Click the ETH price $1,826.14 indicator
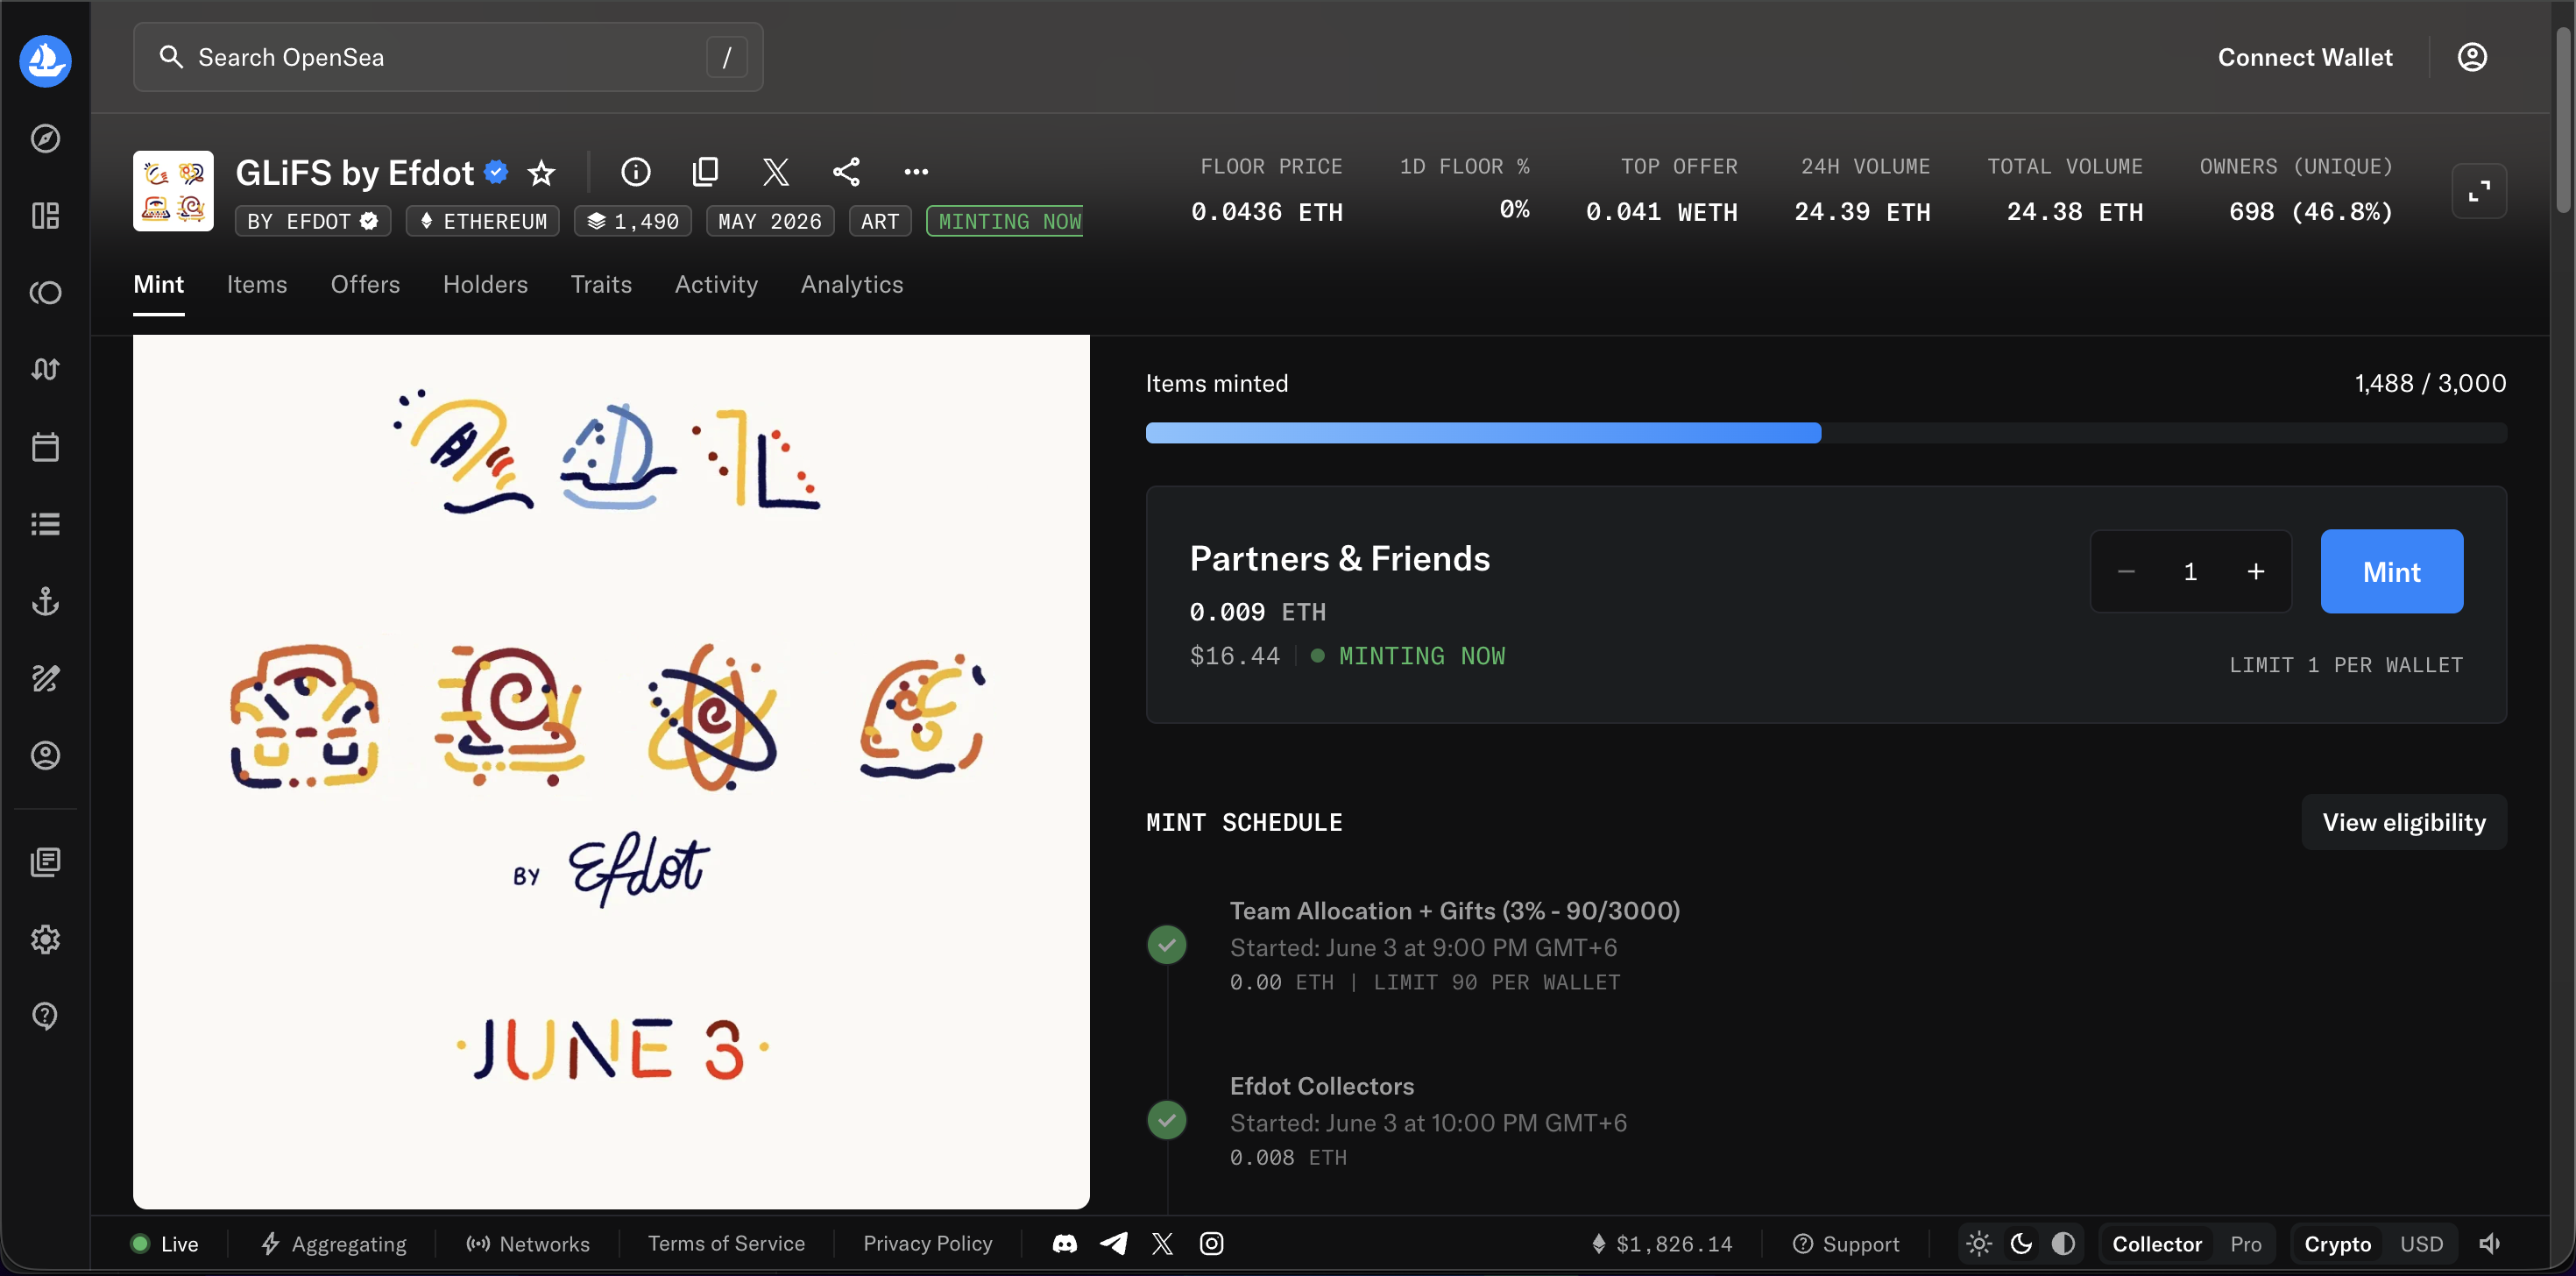The height and width of the screenshot is (1276, 2576). [x=1661, y=1243]
